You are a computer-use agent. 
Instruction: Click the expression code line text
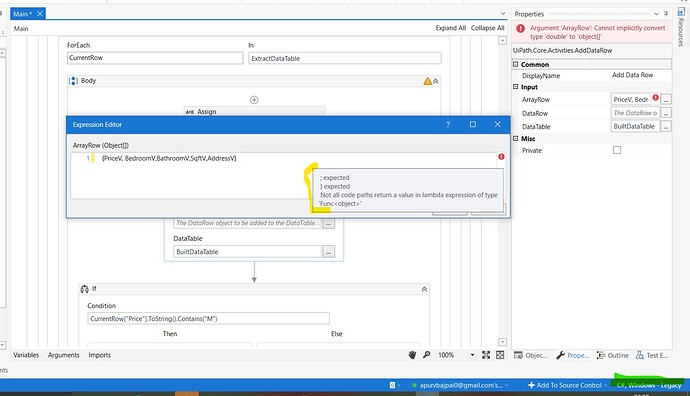(169, 158)
